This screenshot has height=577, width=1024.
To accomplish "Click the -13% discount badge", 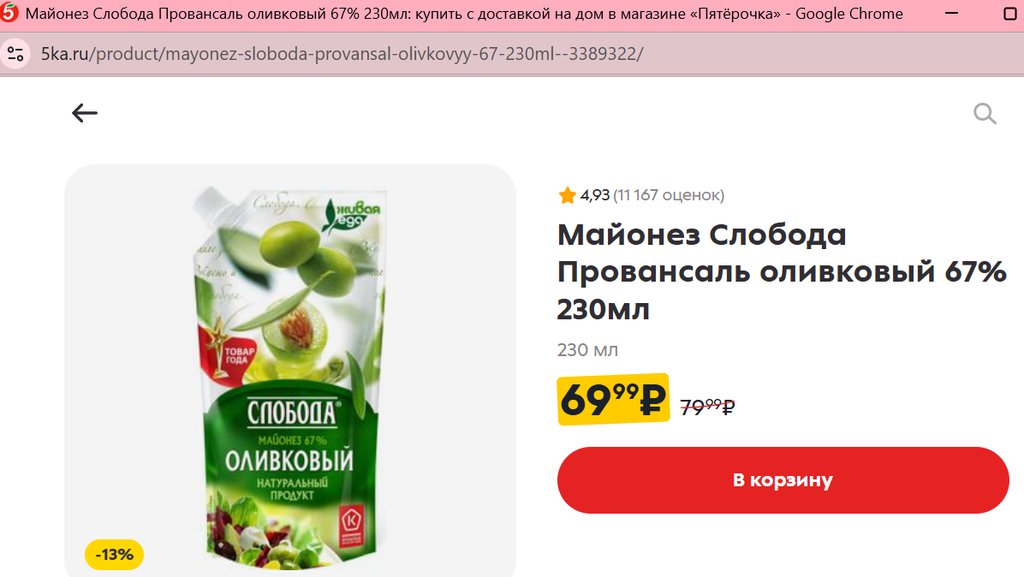I will [x=114, y=555].
